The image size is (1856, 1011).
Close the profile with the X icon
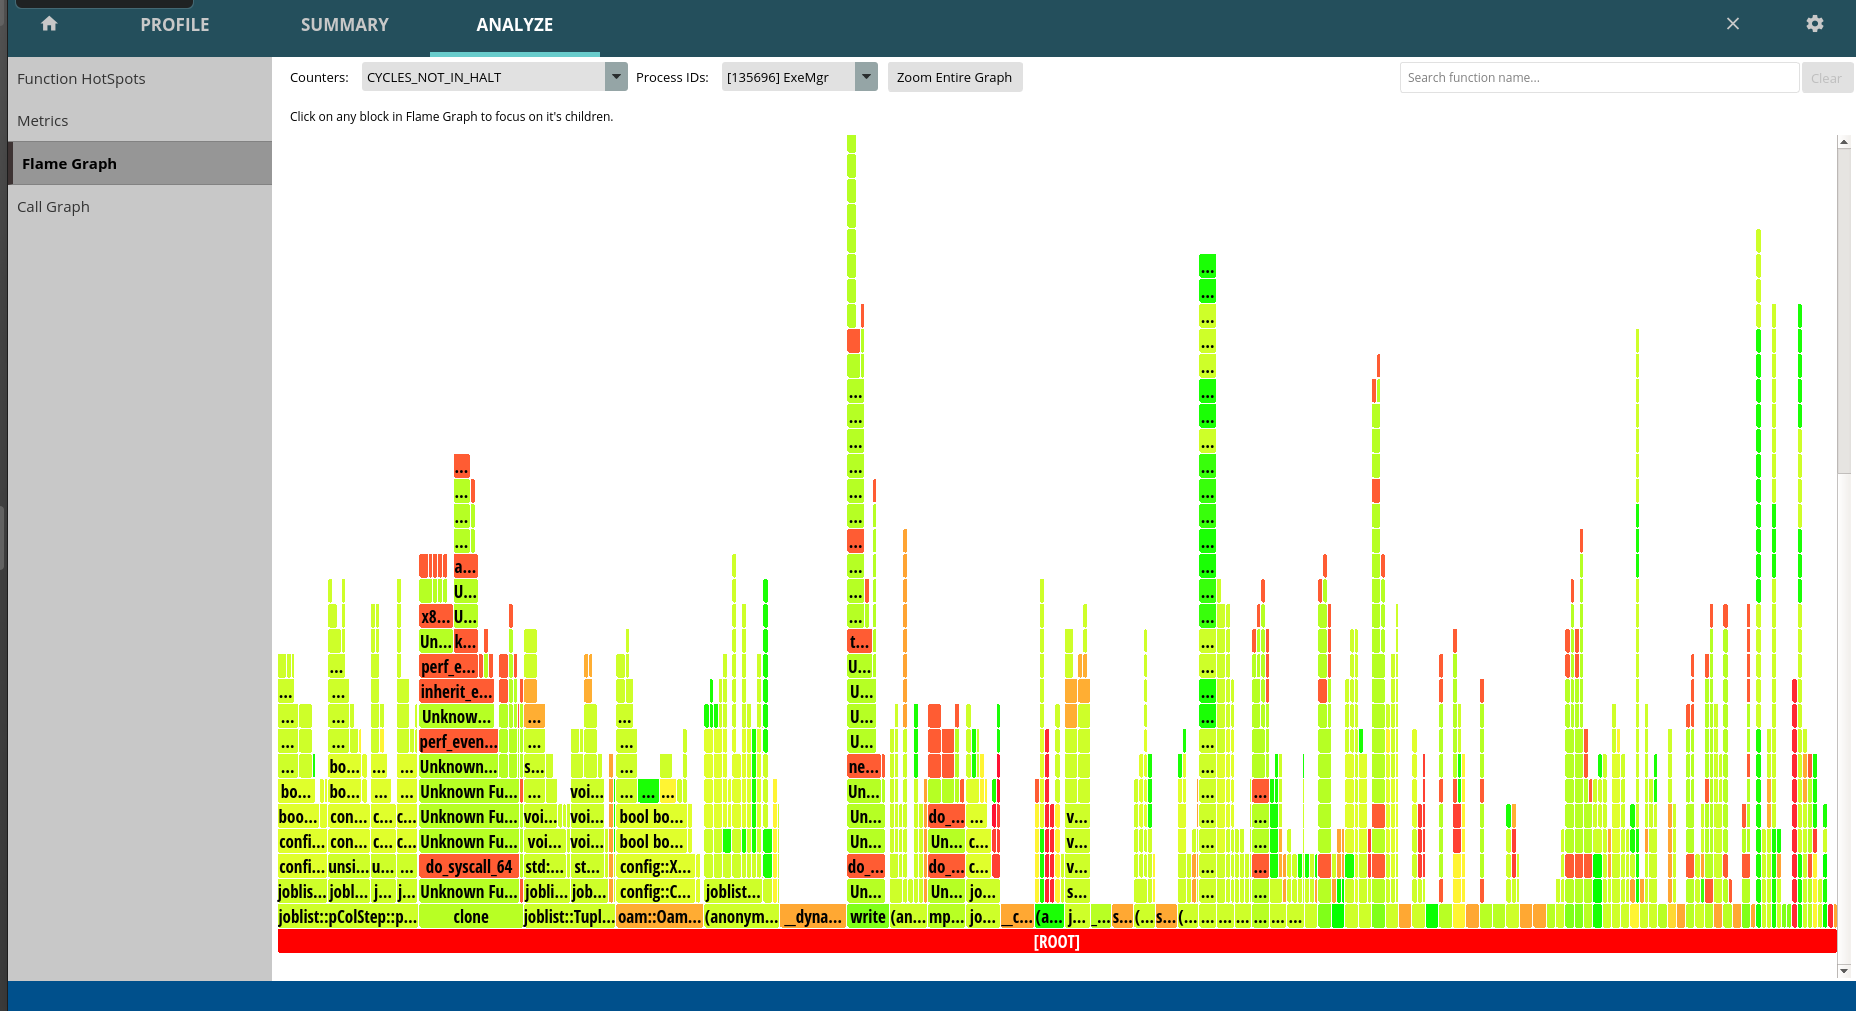[x=1733, y=24]
